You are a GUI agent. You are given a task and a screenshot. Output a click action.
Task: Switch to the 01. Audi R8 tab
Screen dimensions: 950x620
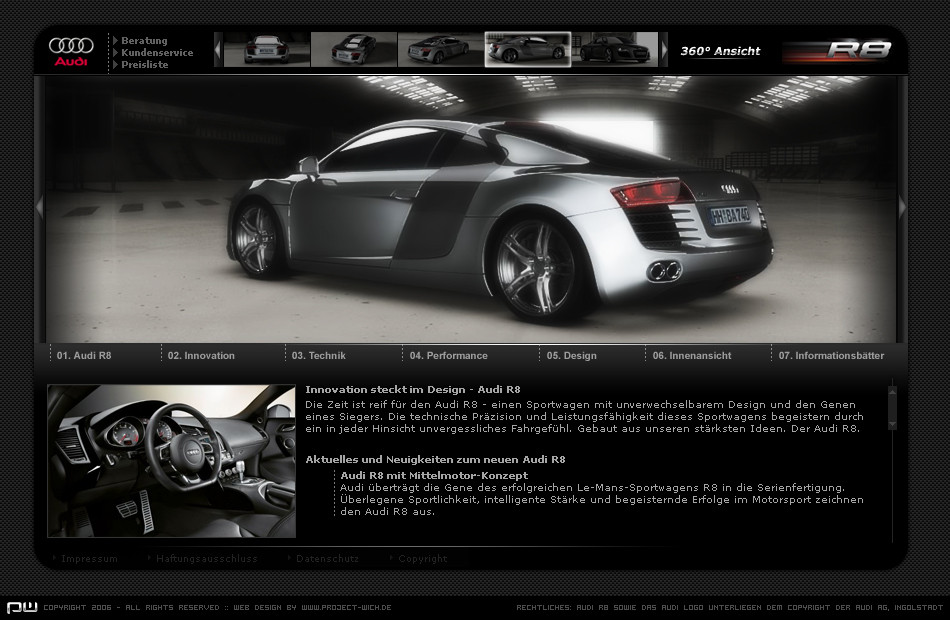pos(84,356)
